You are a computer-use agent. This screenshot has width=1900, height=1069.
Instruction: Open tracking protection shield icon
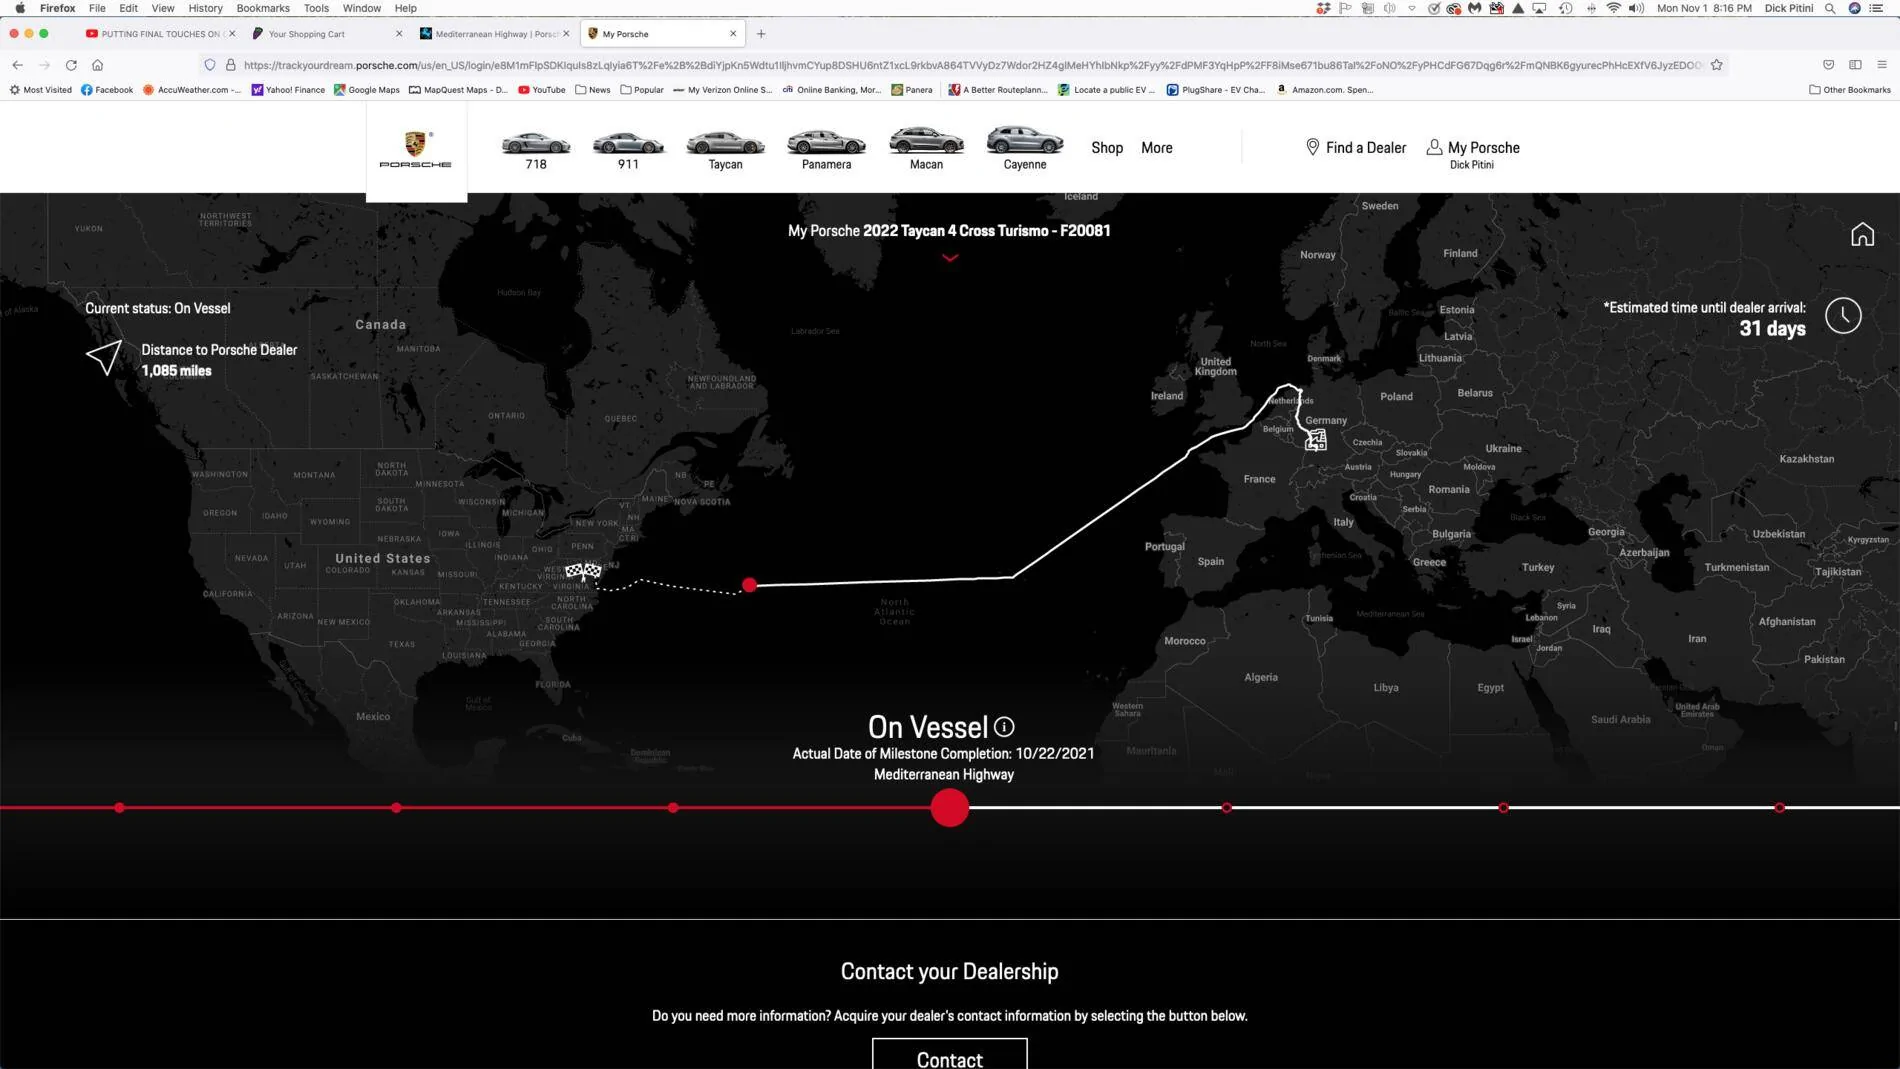(210, 65)
